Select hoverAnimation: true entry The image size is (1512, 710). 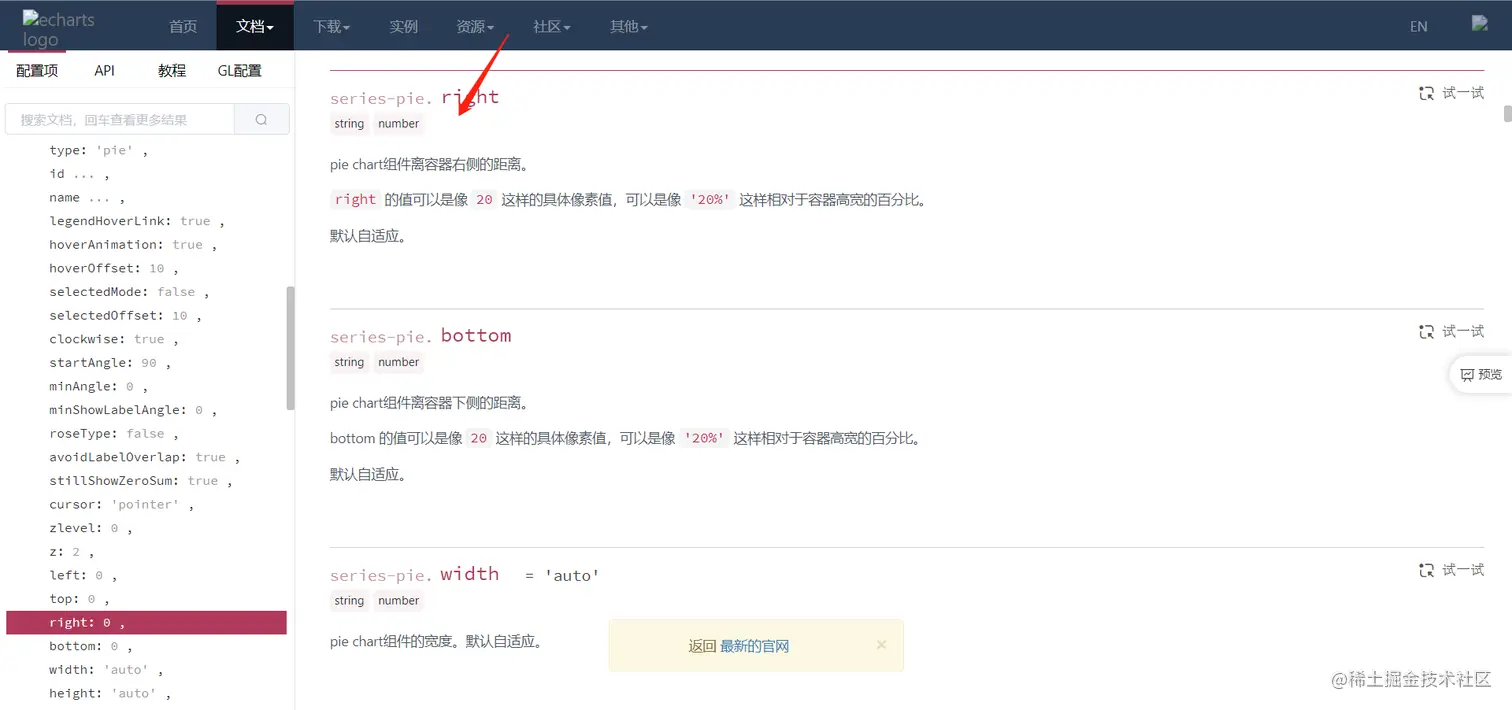133,245
